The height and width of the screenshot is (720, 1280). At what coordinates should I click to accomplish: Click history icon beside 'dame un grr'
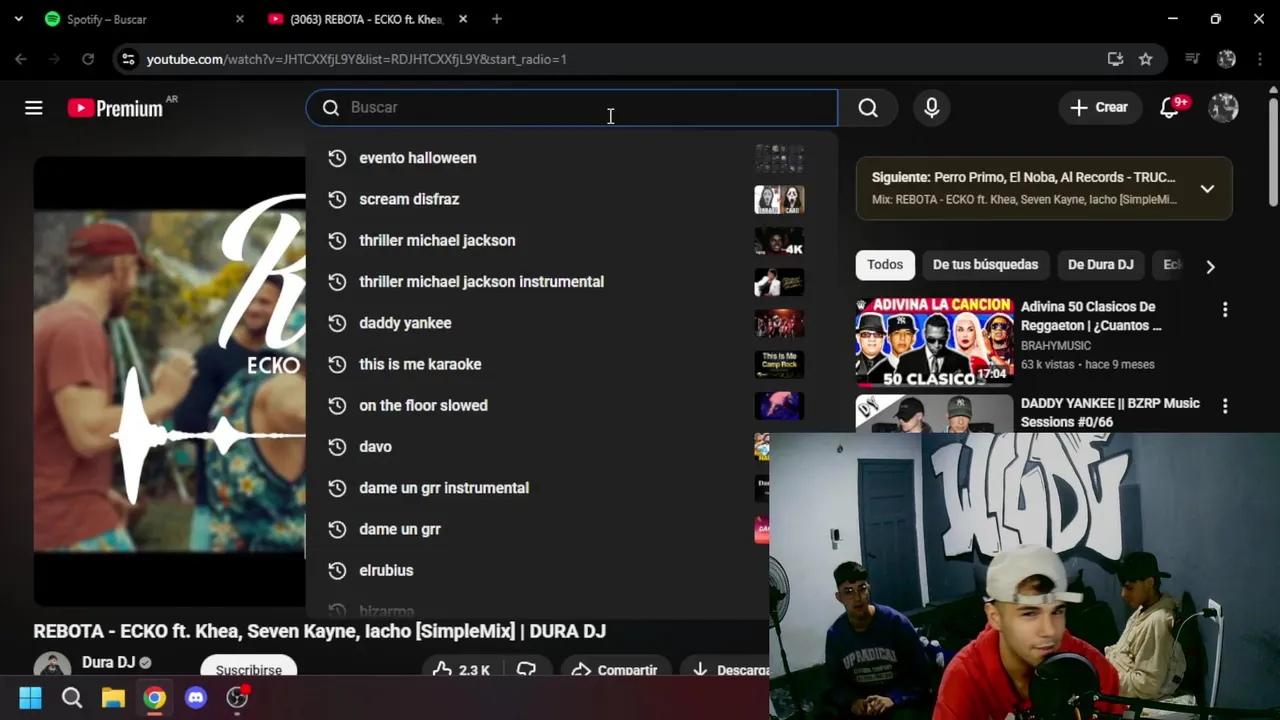click(337, 529)
